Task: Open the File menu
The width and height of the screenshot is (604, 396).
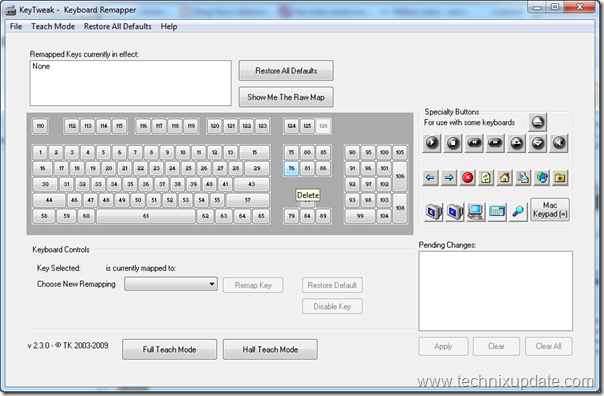Action: click(x=16, y=27)
